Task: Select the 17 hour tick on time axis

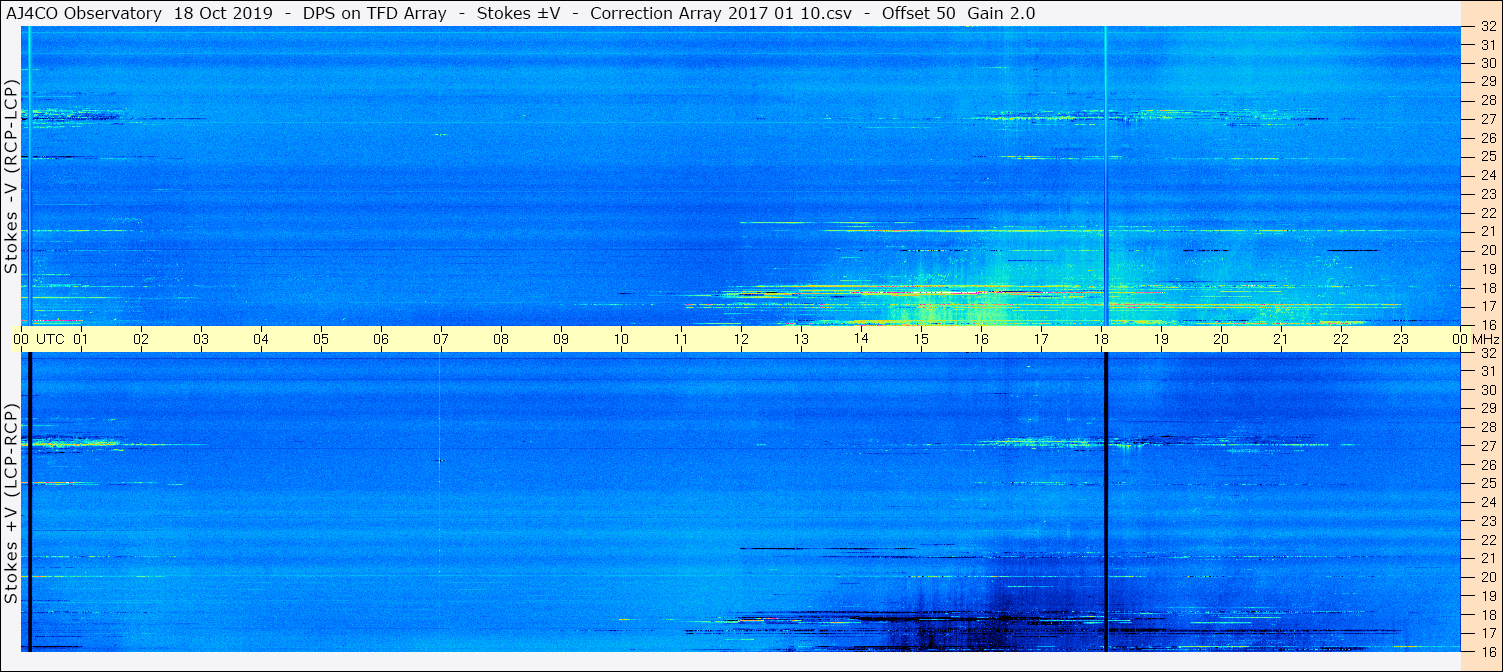Action: pos(1041,339)
